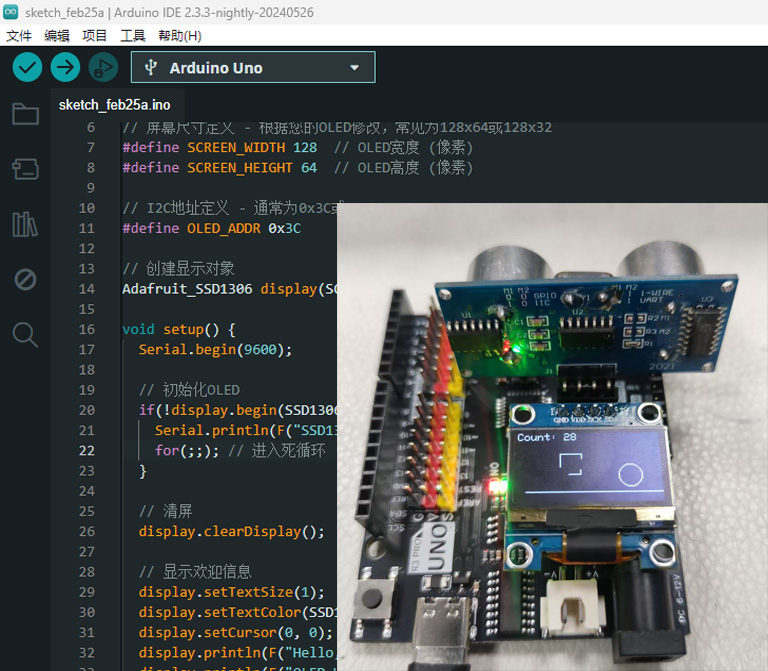
Task: Click the Upload arrow button
Action: (65, 67)
